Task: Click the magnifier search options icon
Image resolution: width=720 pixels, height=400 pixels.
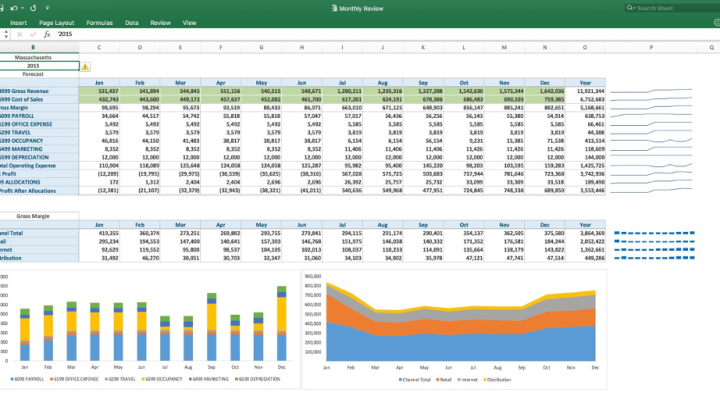Action: 631,8
